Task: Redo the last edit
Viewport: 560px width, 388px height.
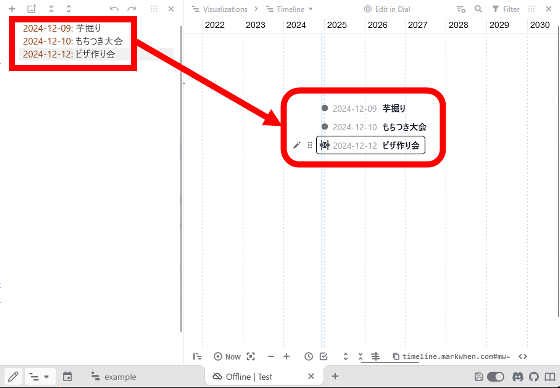Action: coord(132,9)
